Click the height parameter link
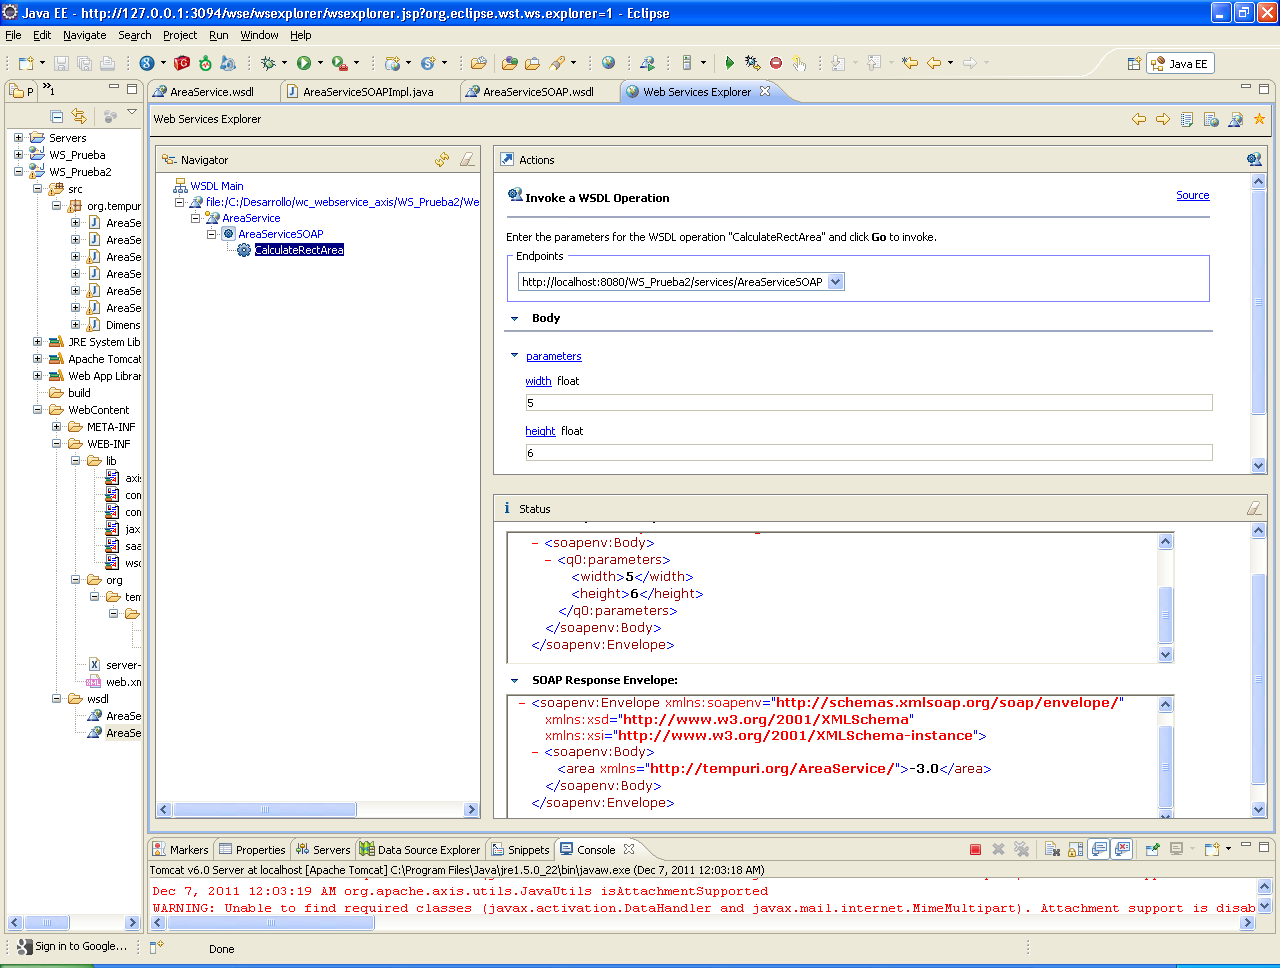This screenshot has height=968, width=1280. 540,431
